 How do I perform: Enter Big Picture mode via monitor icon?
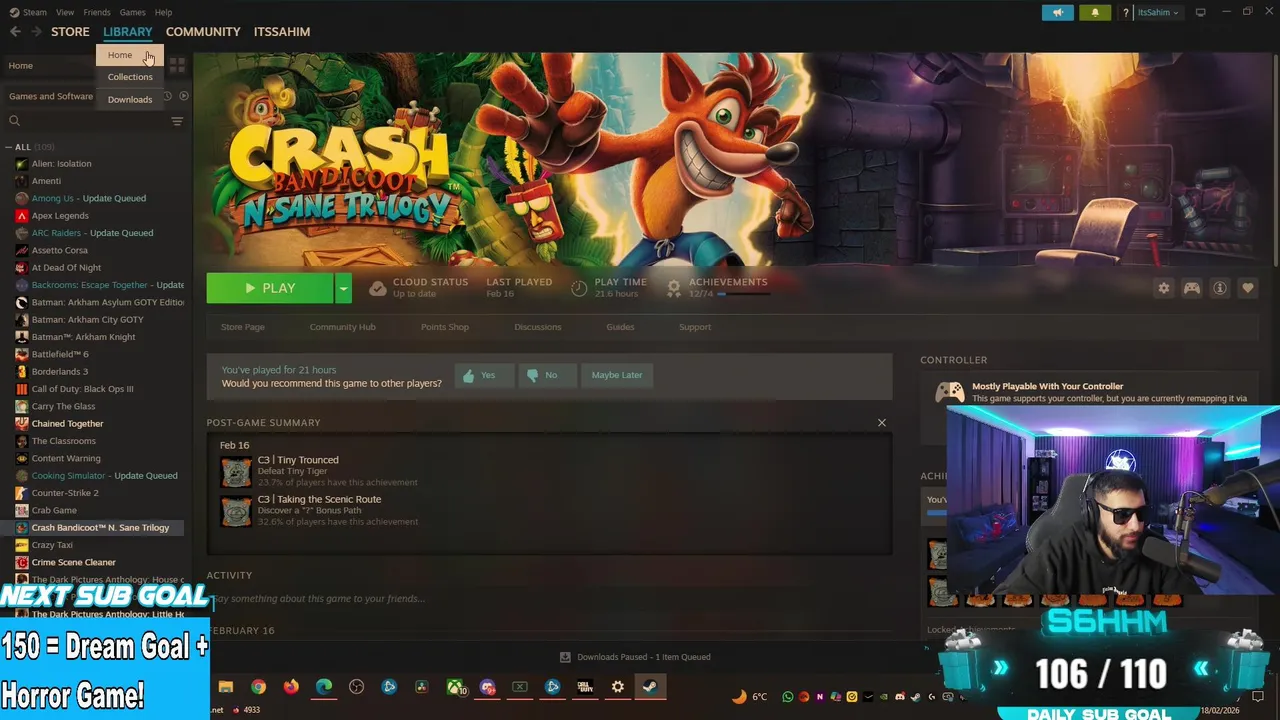pyautogui.click(x=1201, y=12)
